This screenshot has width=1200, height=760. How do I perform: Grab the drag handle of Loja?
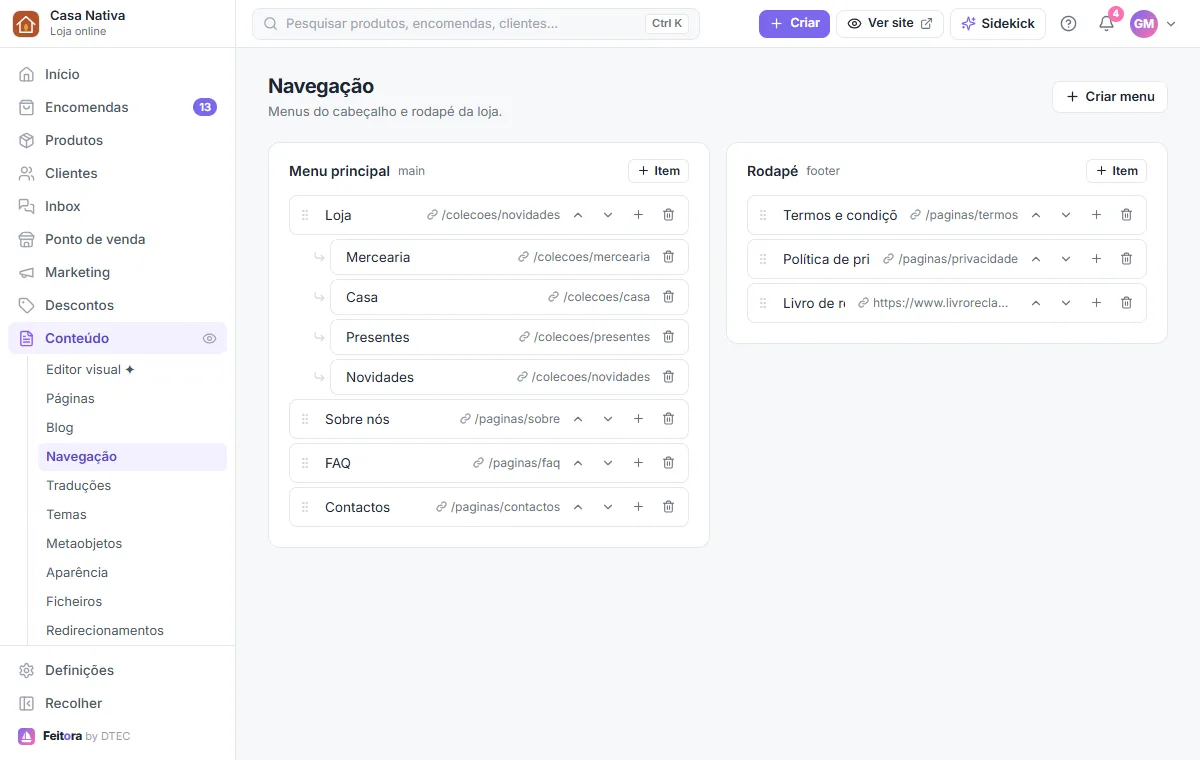[x=305, y=215]
